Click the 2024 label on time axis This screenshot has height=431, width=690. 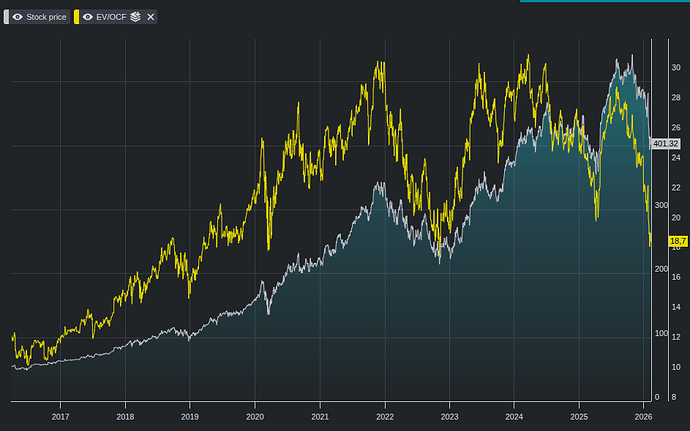tap(514, 417)
